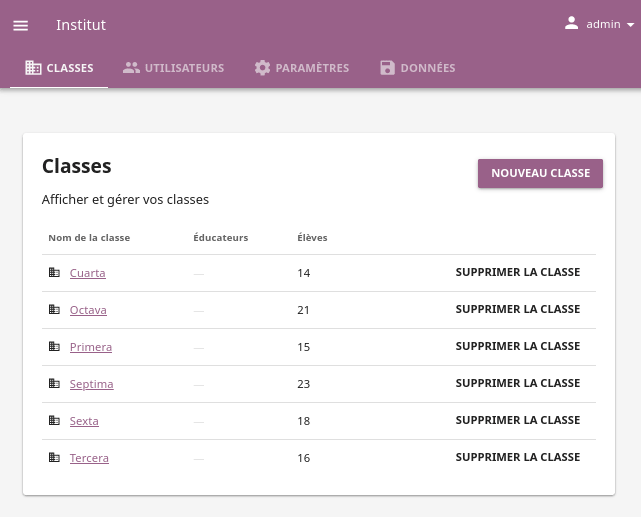Open the Données tab
641x517 pixels.
[x=417, y=68]
